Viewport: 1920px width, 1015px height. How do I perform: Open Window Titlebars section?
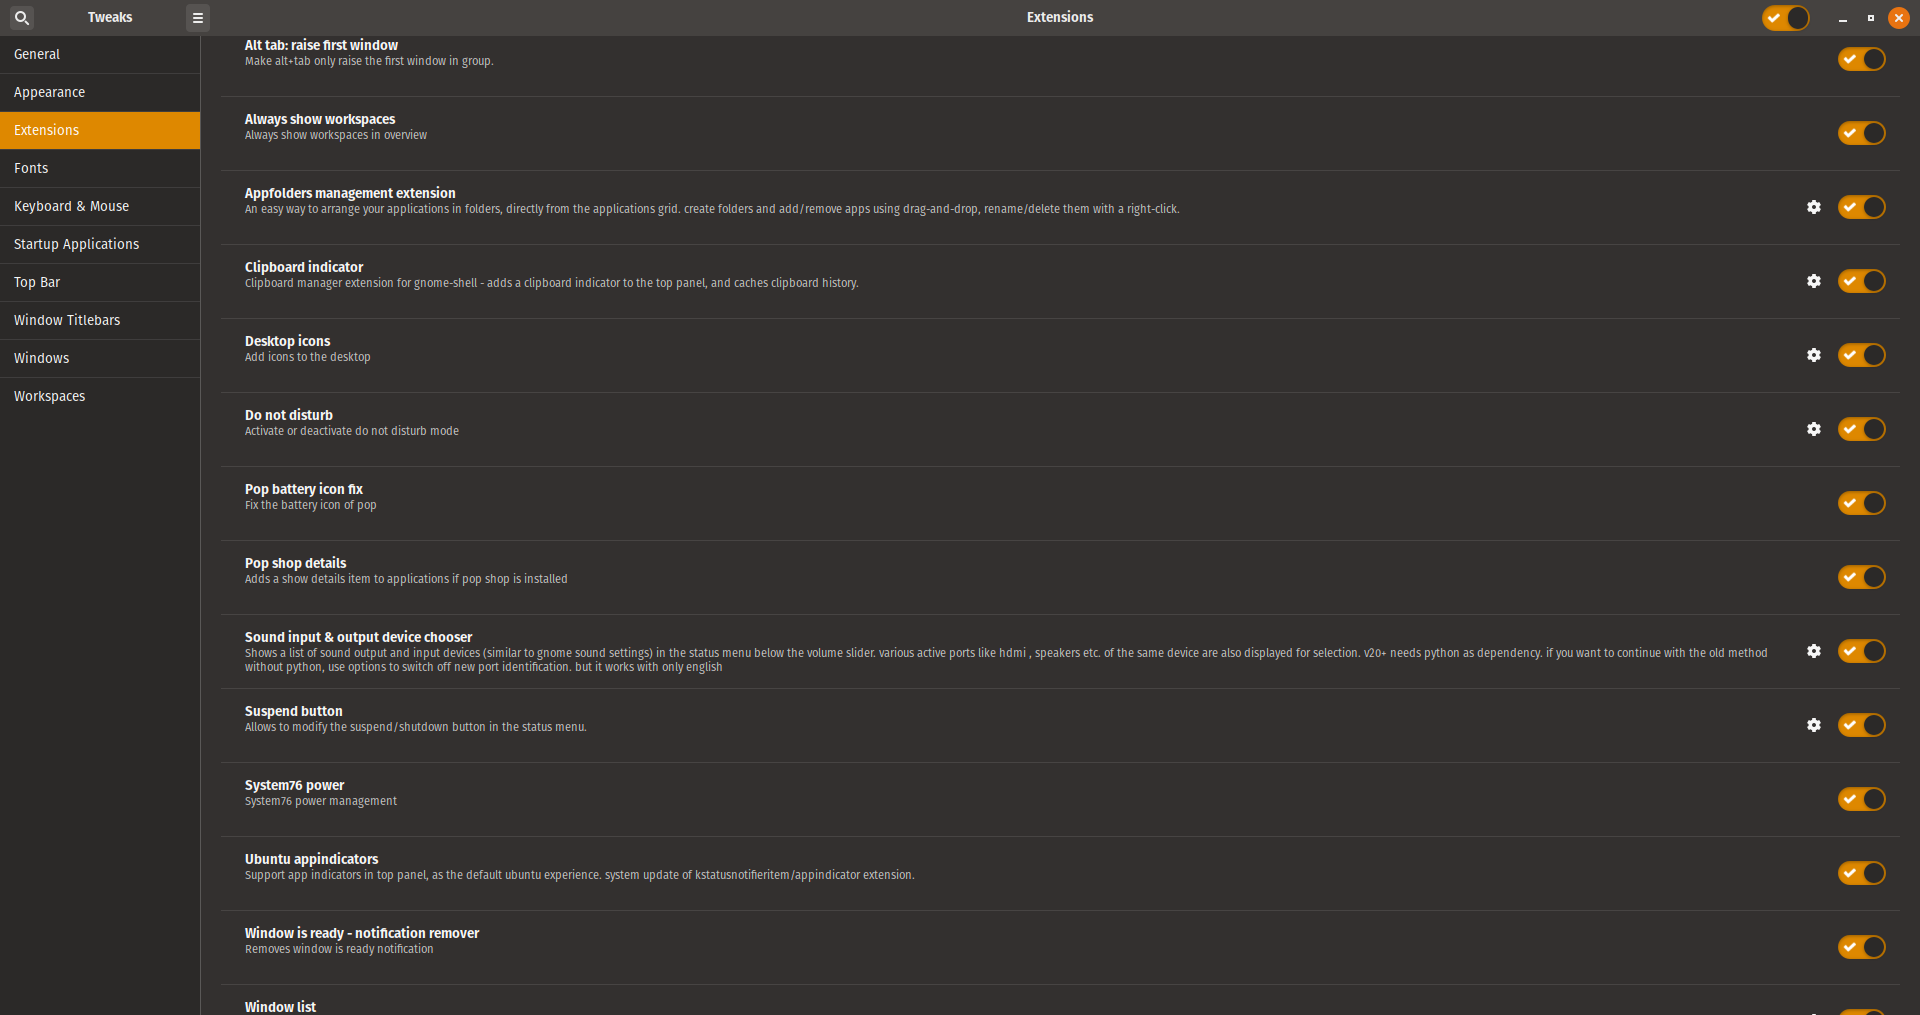pos(100,321)
